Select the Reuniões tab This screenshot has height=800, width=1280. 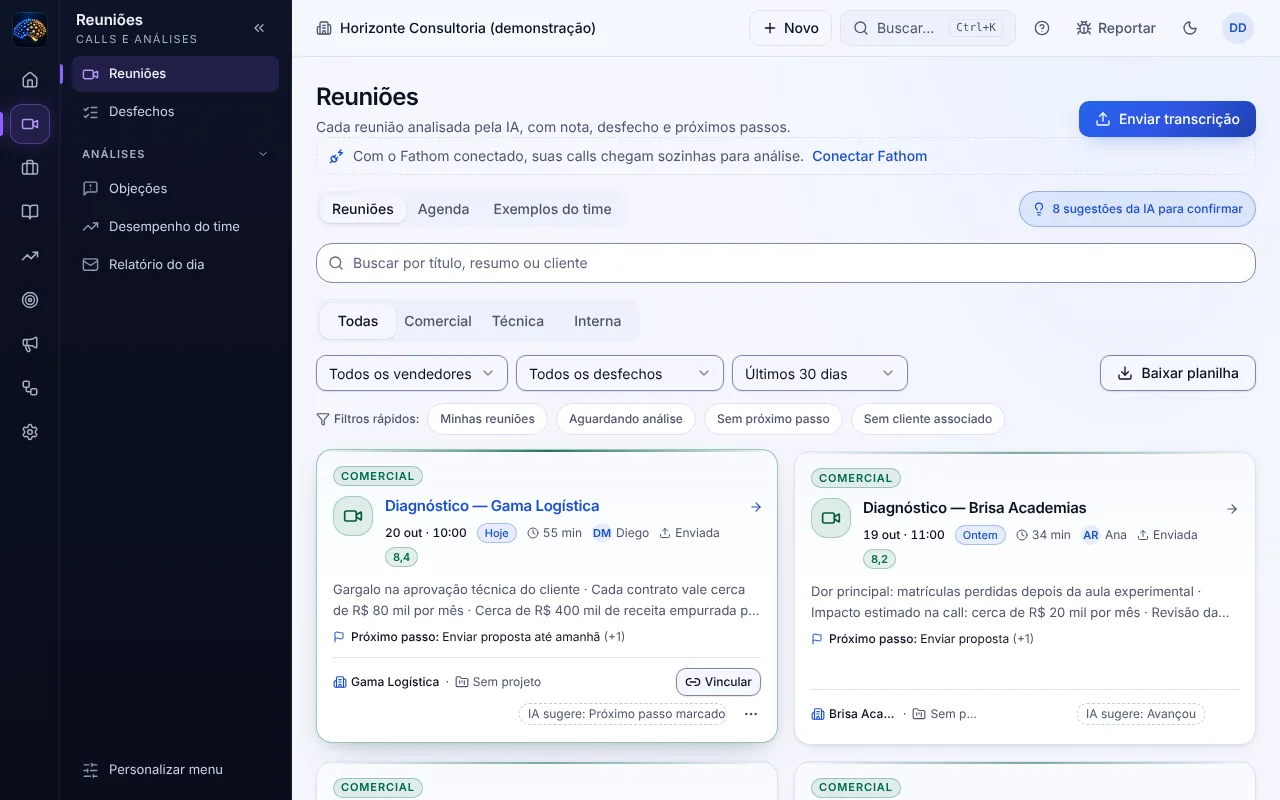tap(363, 209)
